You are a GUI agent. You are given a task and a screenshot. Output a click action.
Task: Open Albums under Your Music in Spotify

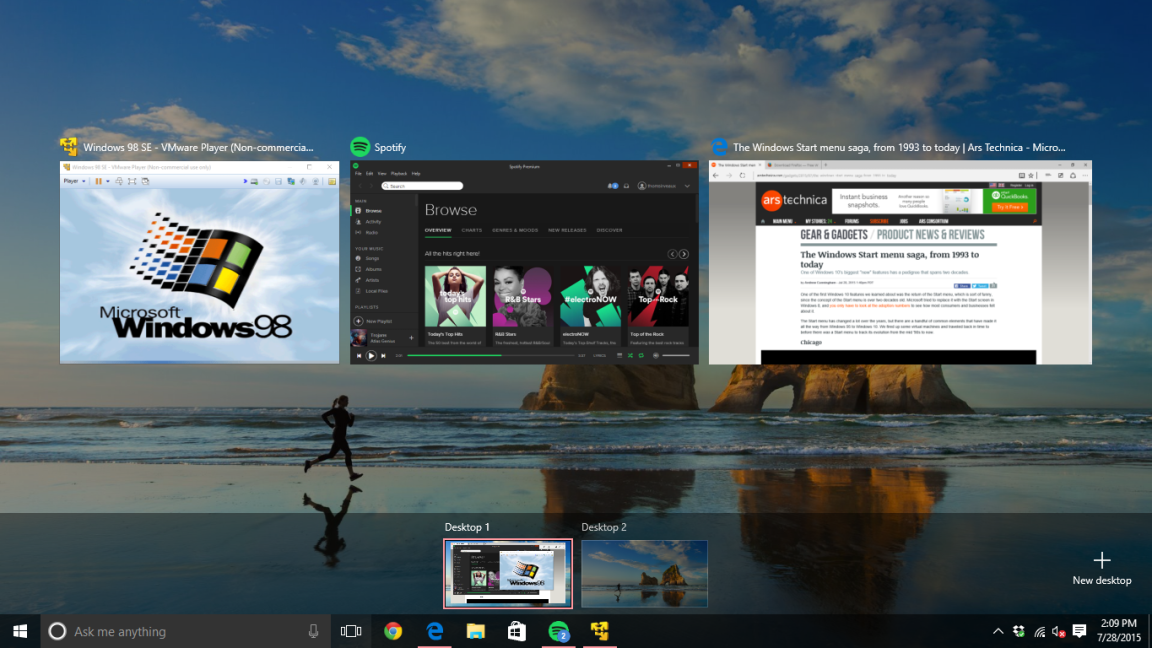(x=373, y=269)
